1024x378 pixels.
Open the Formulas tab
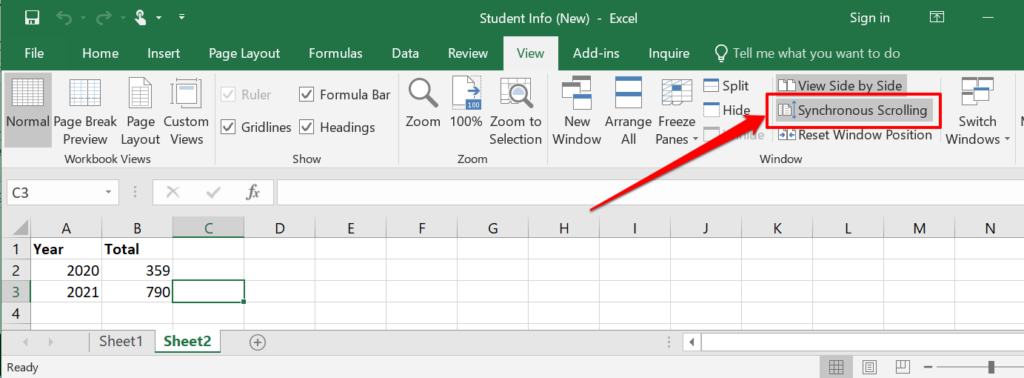[335, 54]
